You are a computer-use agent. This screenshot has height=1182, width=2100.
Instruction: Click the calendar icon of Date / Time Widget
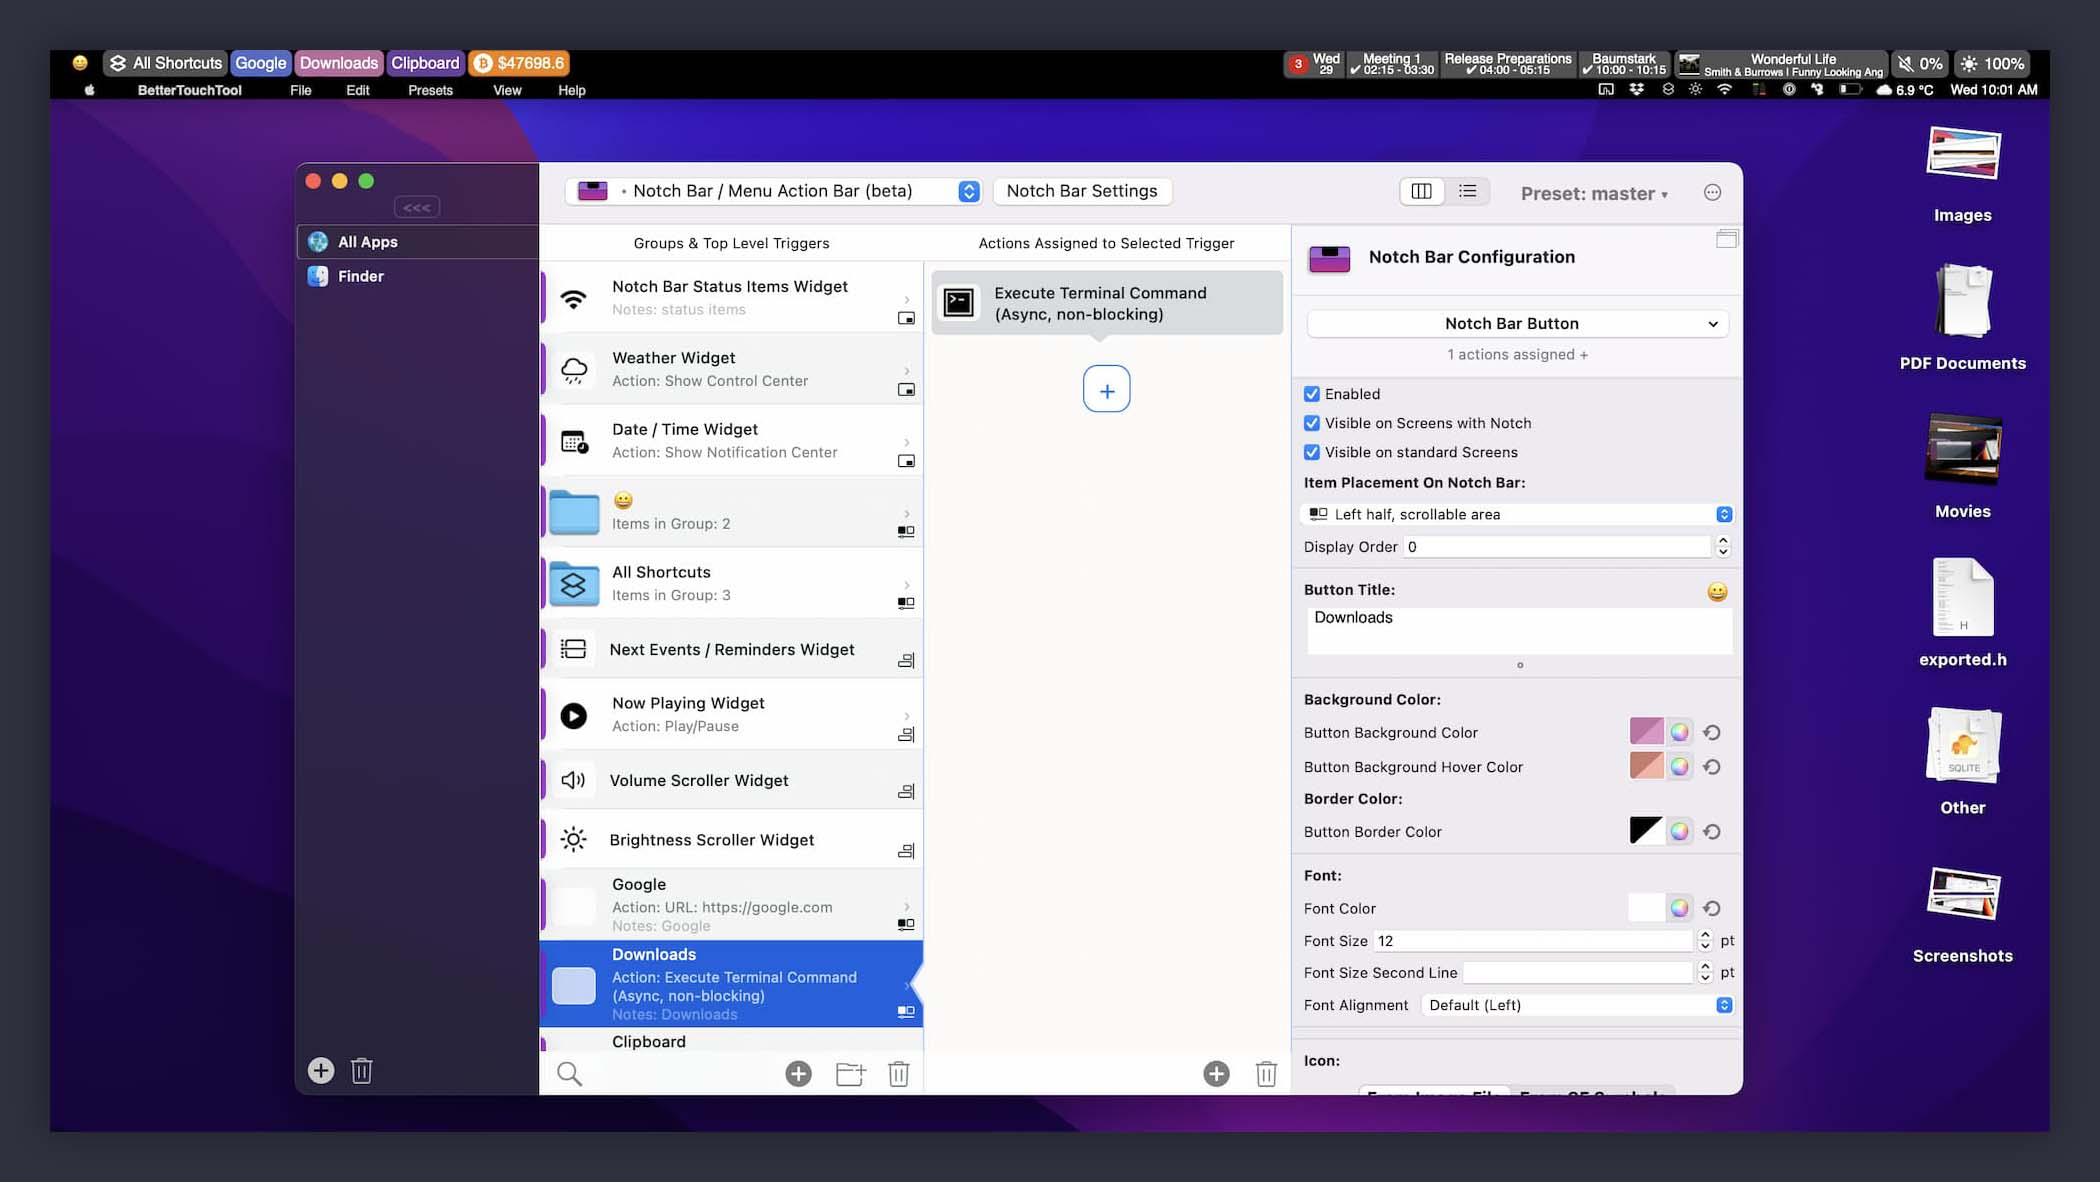(x=574, y=441)
